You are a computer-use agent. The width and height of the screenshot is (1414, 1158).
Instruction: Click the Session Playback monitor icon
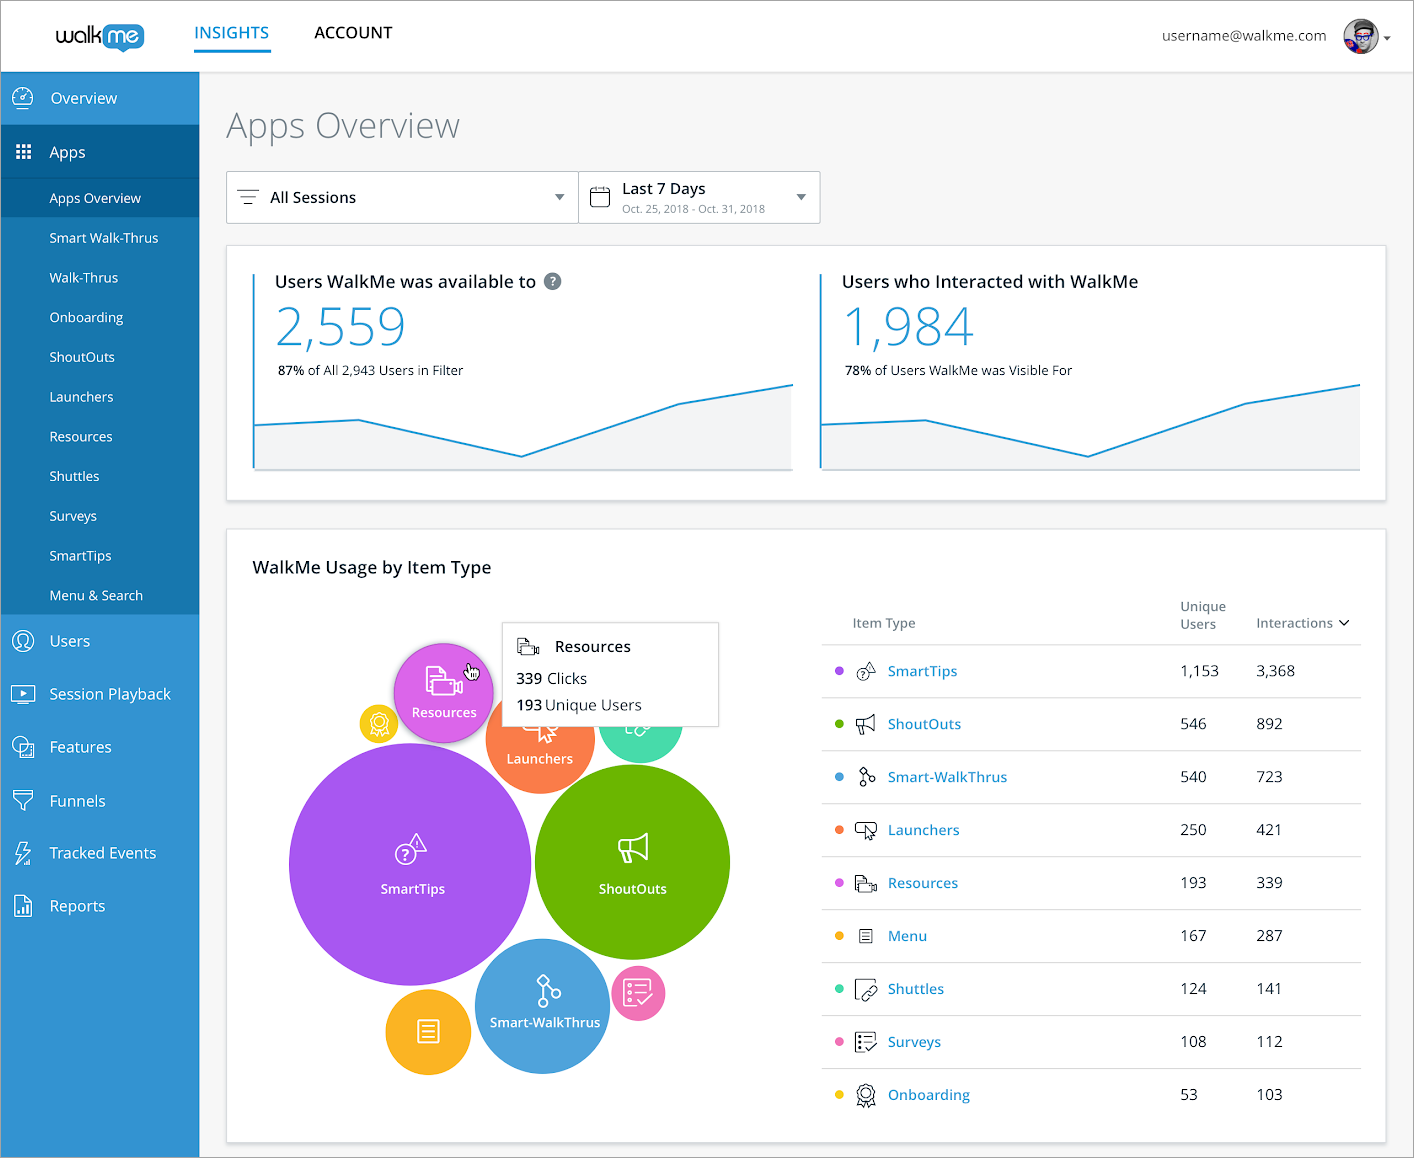(23, 694)
